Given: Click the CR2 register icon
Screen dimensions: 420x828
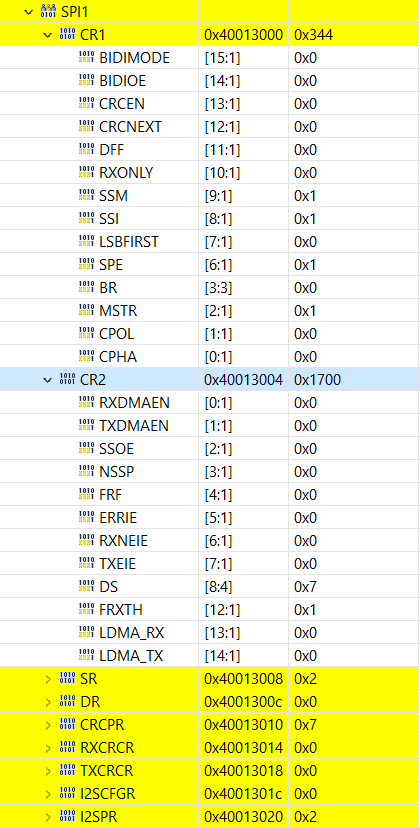Looking at the screenshot, I should [x=67, y=380].
